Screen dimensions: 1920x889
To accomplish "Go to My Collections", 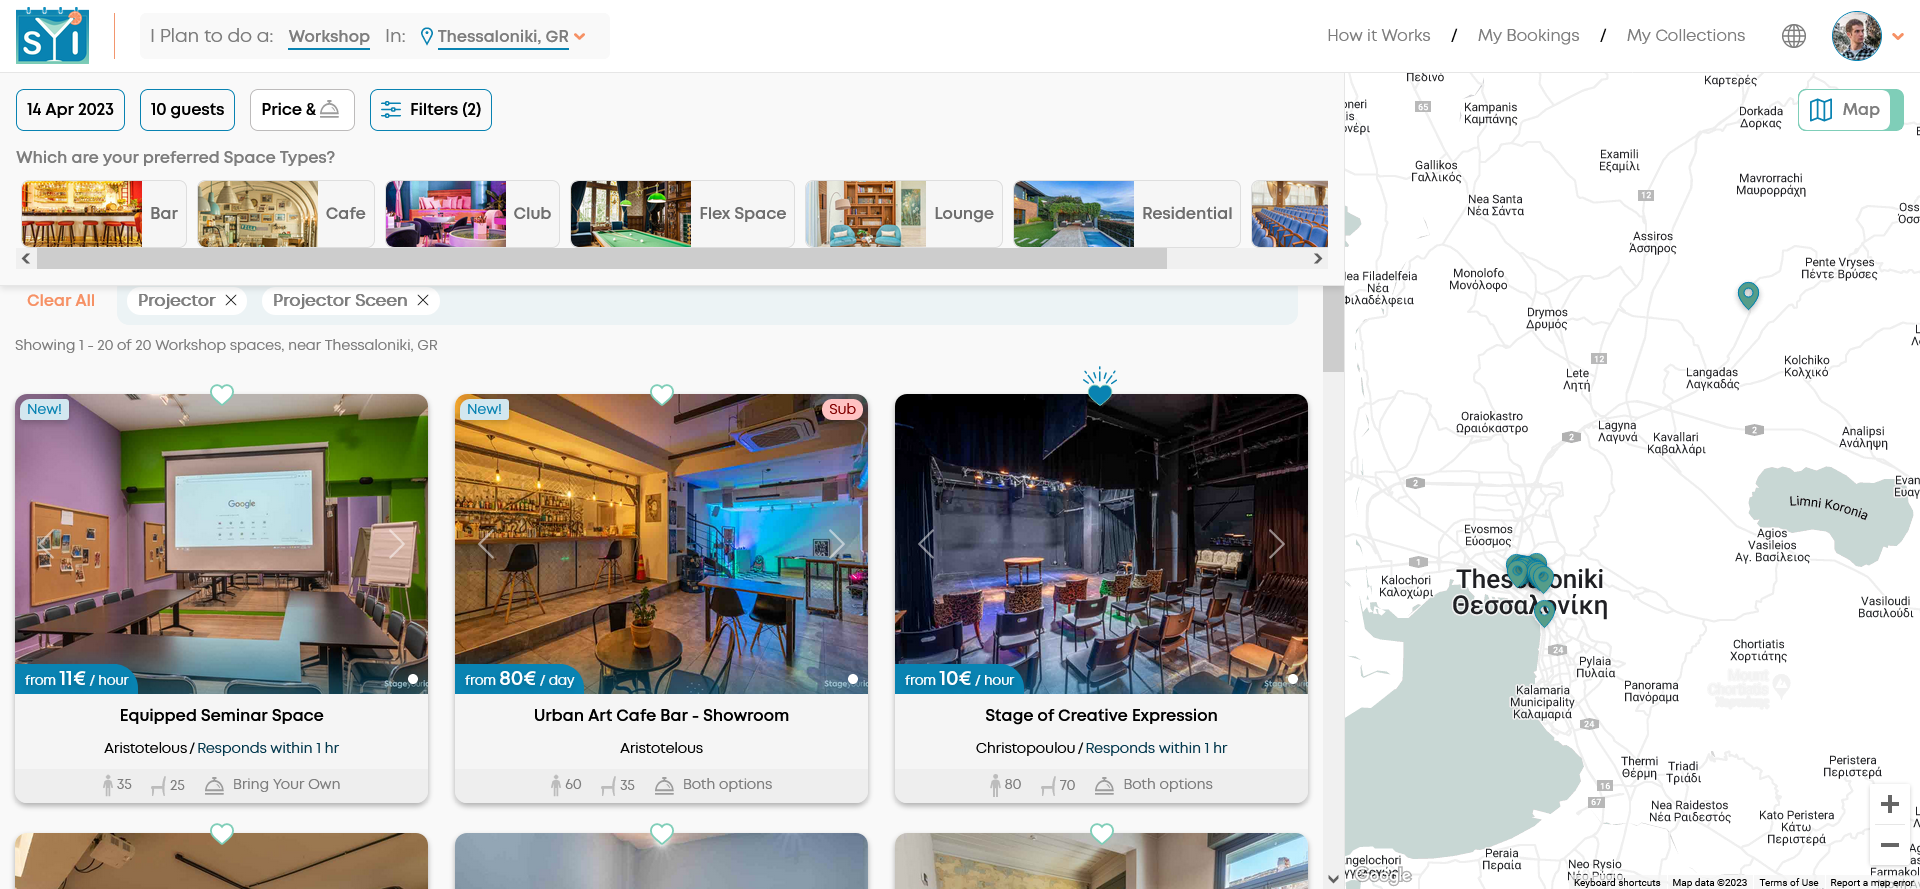I will [x=1685, y=36].
